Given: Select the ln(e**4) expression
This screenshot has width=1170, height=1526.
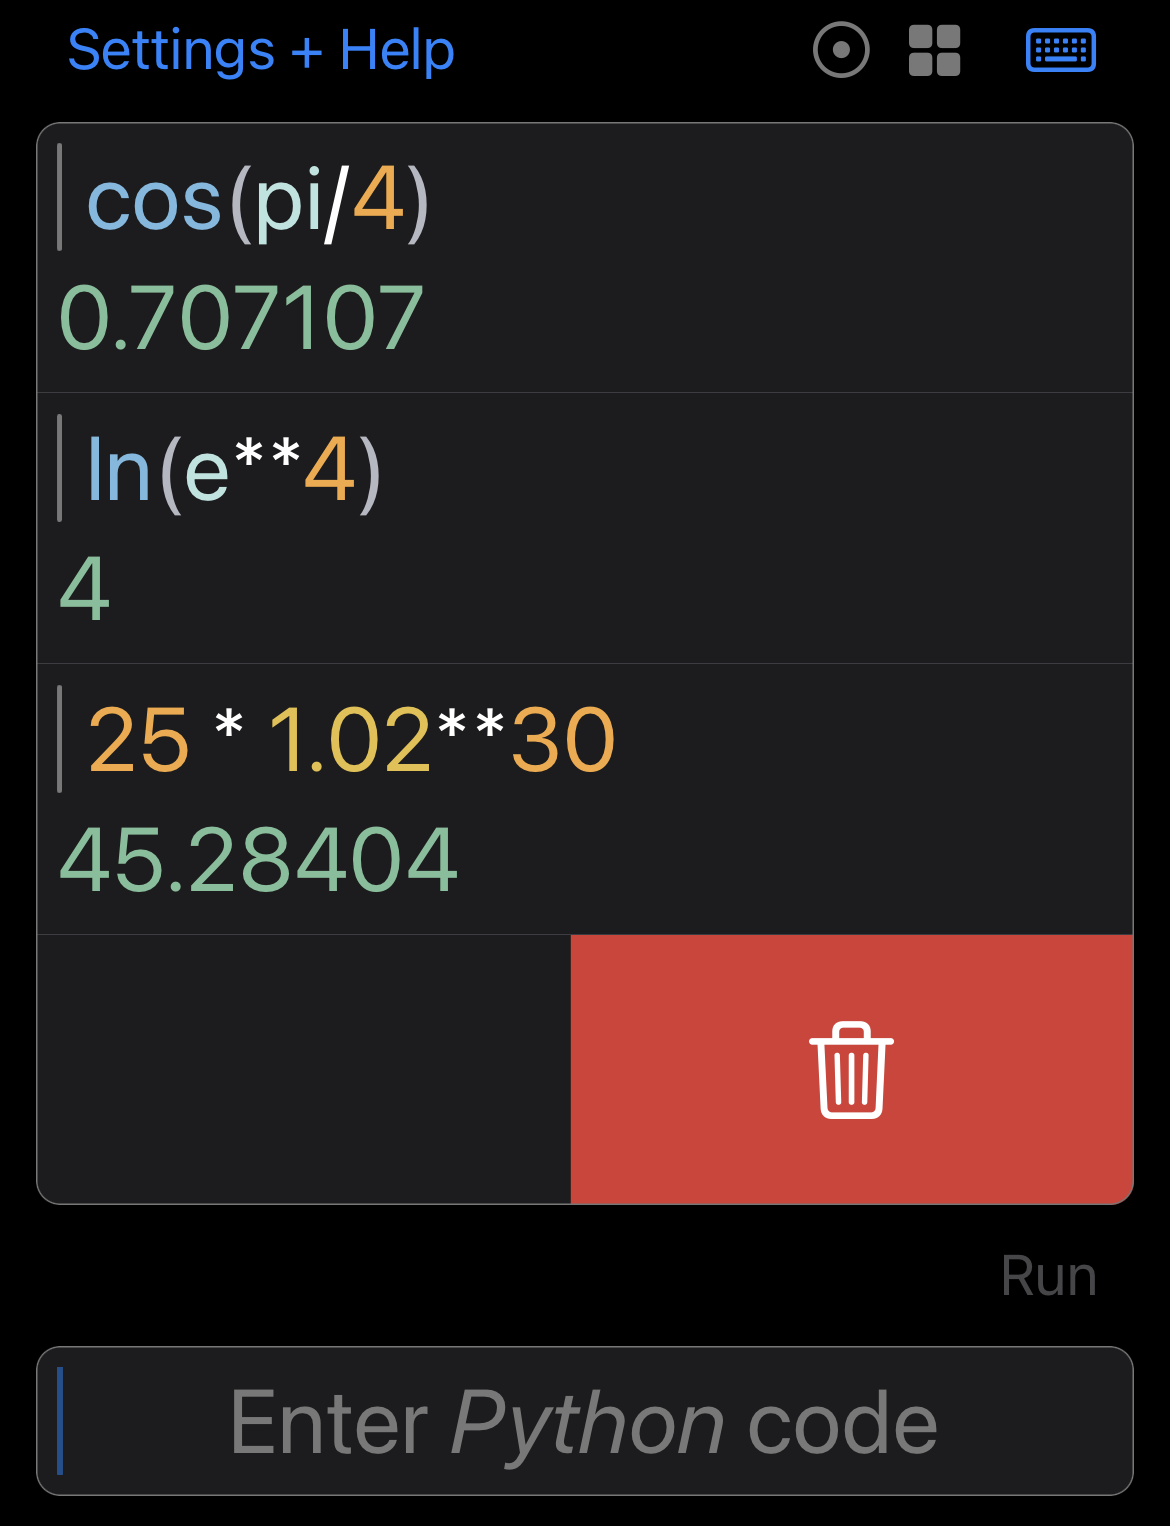Looking at the screenshot, I should pyautogui.click(x=234, y=470).
